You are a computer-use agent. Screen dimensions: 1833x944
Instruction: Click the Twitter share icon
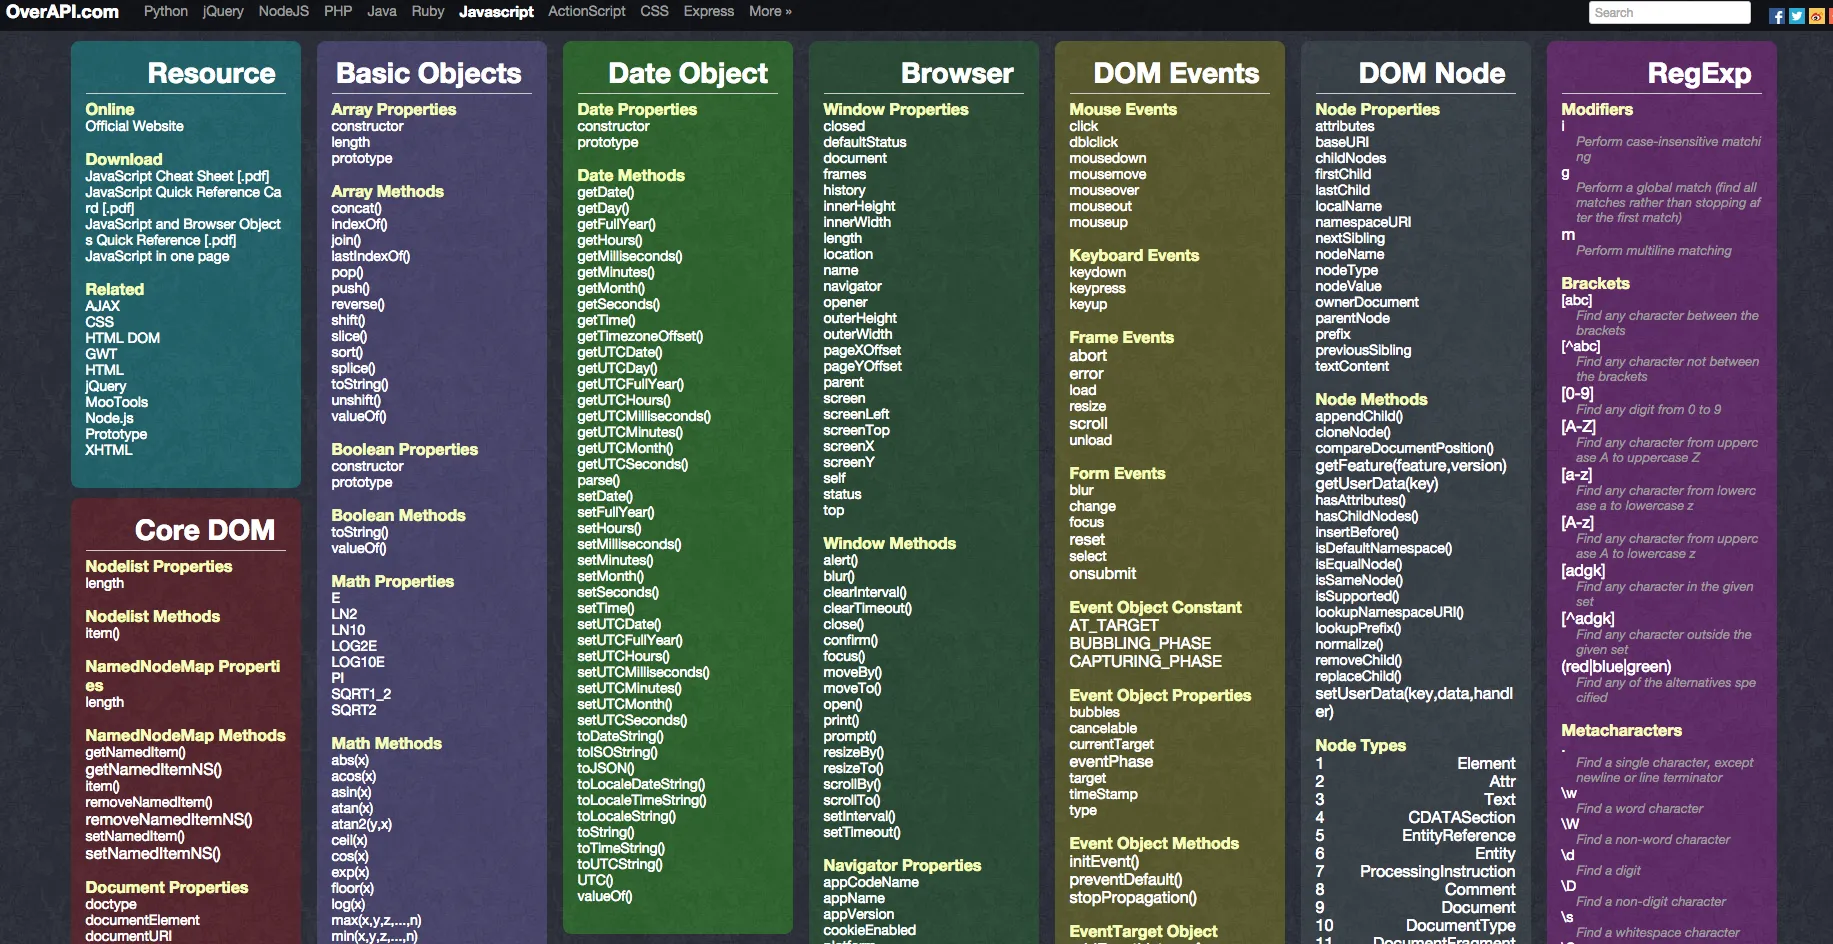tap(1796, 16)
